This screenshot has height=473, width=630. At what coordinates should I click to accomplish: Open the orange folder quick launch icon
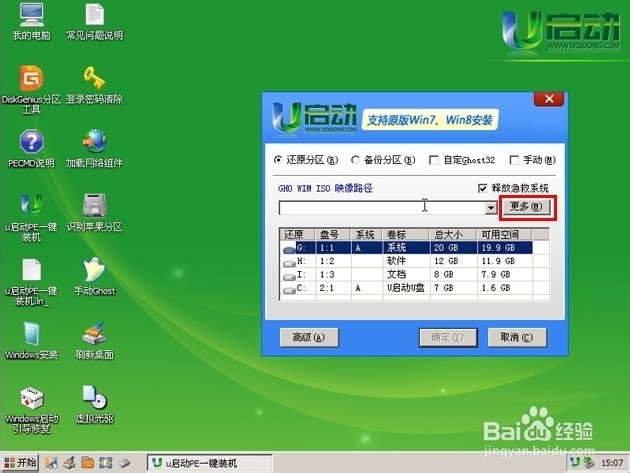[88, 463]
